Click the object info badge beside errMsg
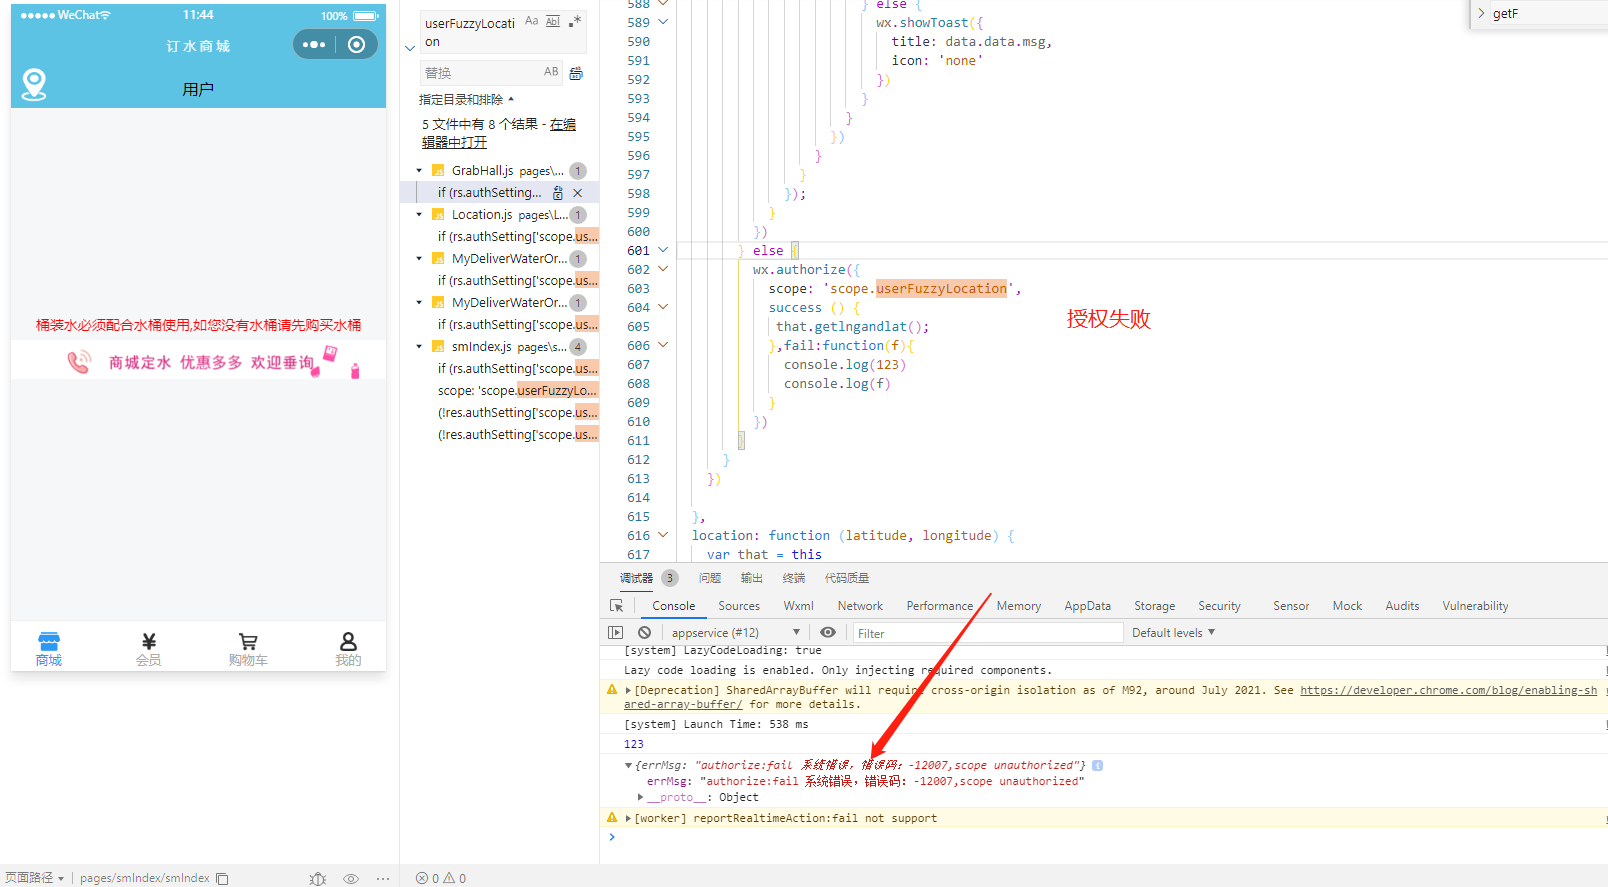 pos(1097,766)
